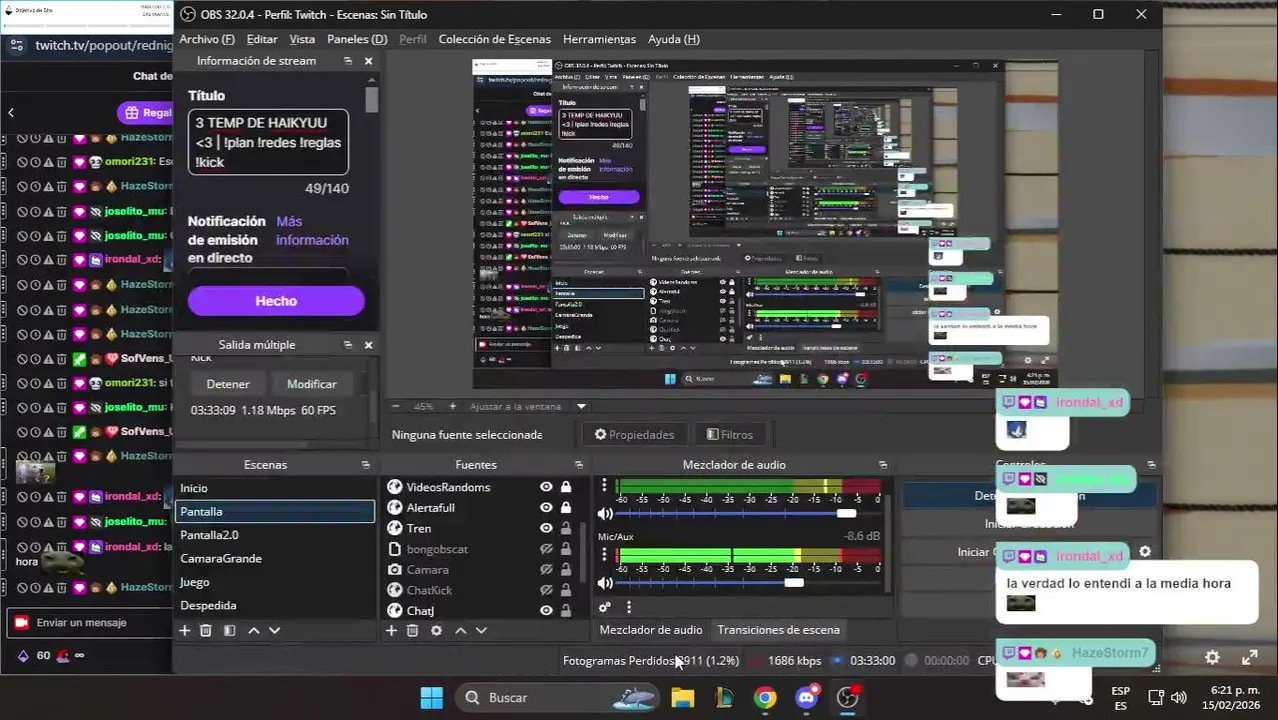This screenshot has width=1278, height=720.
Task: Undock the Escenas panel
Action: tap(365, 465)
